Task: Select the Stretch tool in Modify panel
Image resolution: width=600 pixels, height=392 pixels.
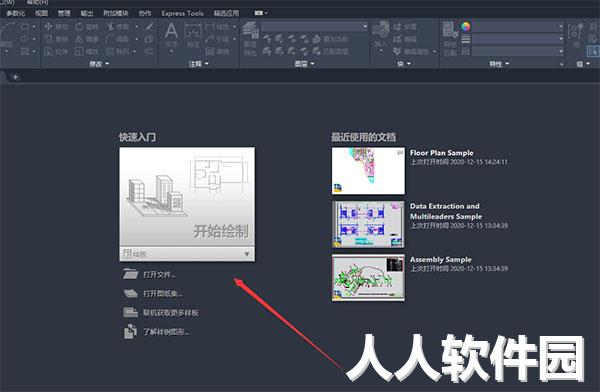Action: click(x=56, y=51)
